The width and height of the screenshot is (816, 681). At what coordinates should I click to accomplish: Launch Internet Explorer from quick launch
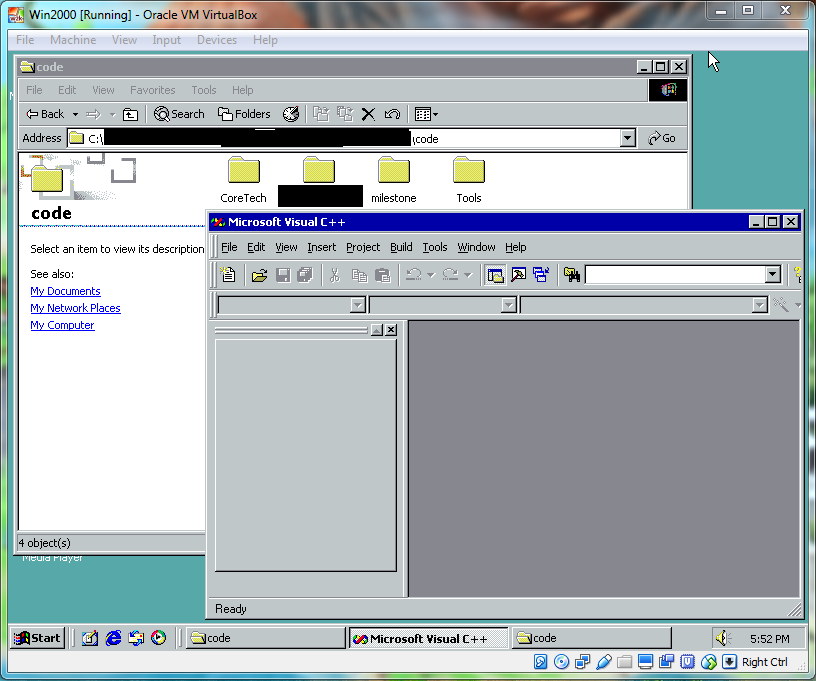[113, 638]
